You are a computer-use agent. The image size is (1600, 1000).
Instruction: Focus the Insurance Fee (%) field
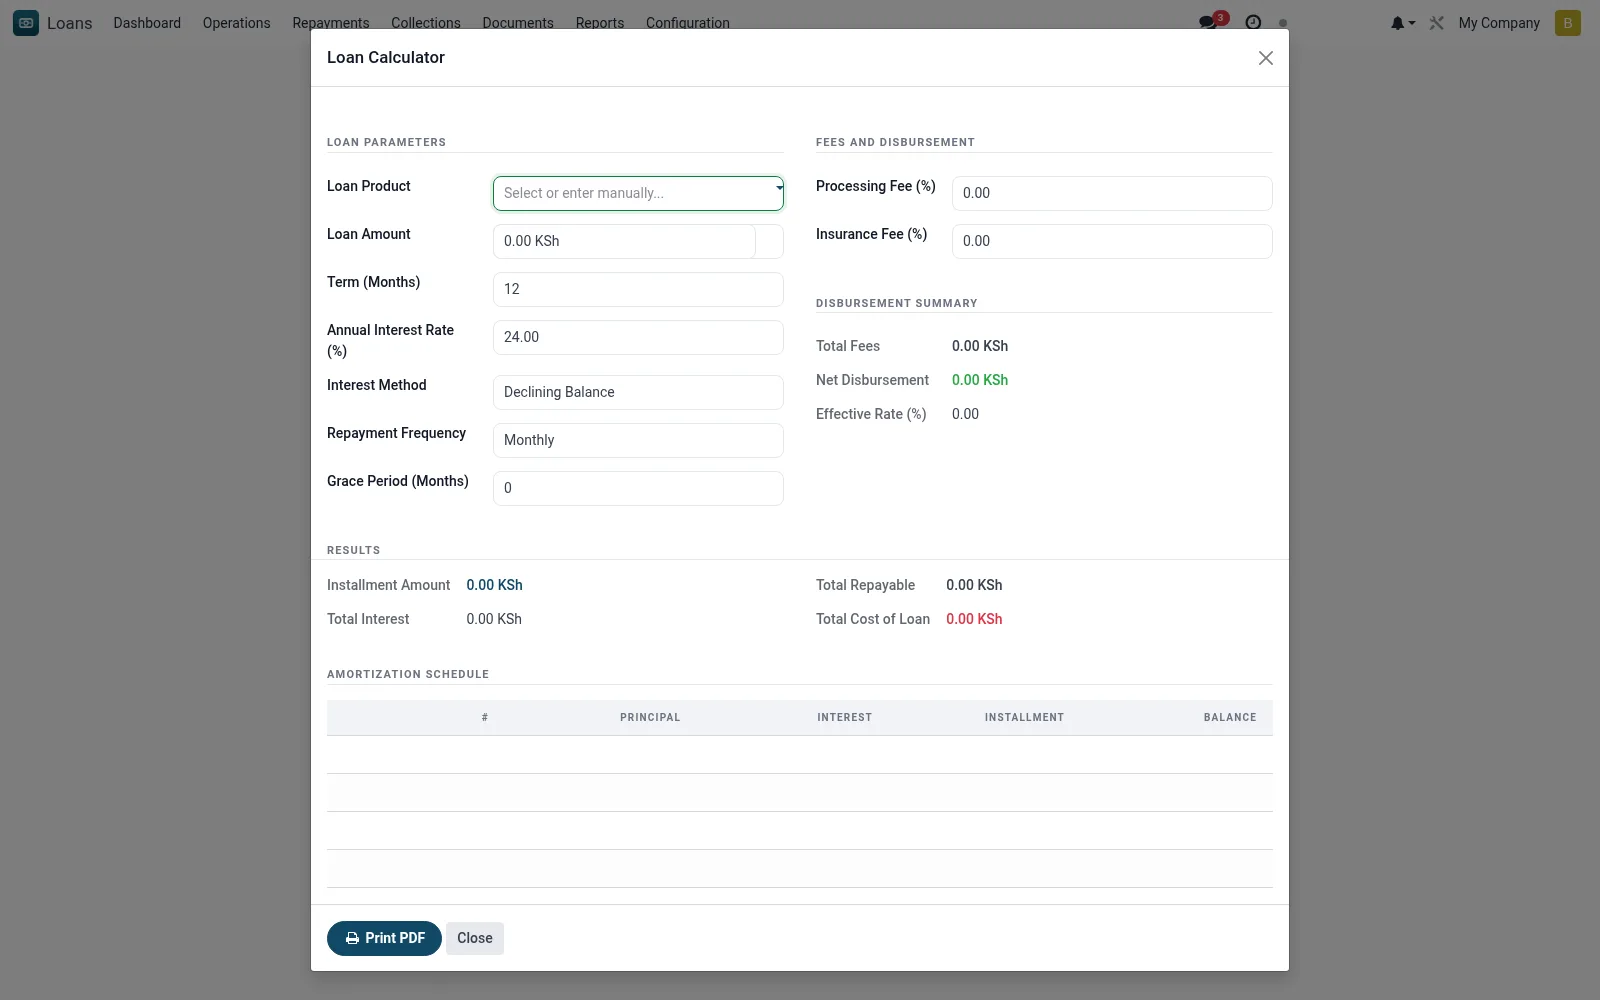[x=1112, y=241]
